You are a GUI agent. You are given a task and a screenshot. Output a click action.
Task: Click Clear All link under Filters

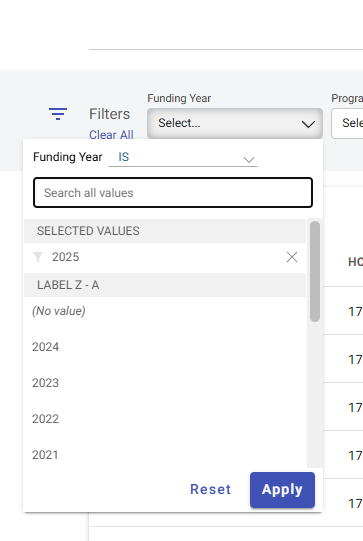click(x=111, y=135)
